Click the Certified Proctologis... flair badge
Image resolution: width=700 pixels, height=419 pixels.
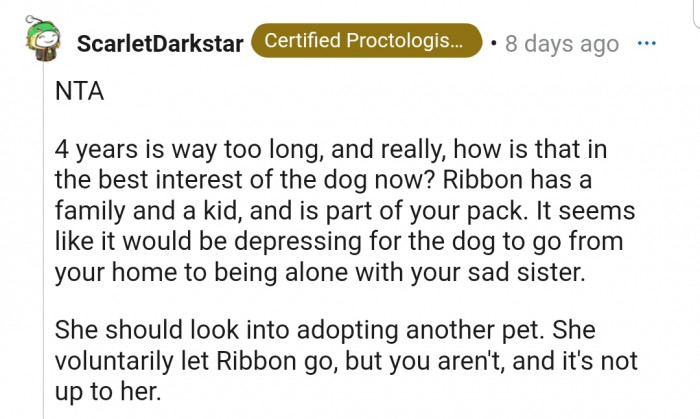(366, 42)
